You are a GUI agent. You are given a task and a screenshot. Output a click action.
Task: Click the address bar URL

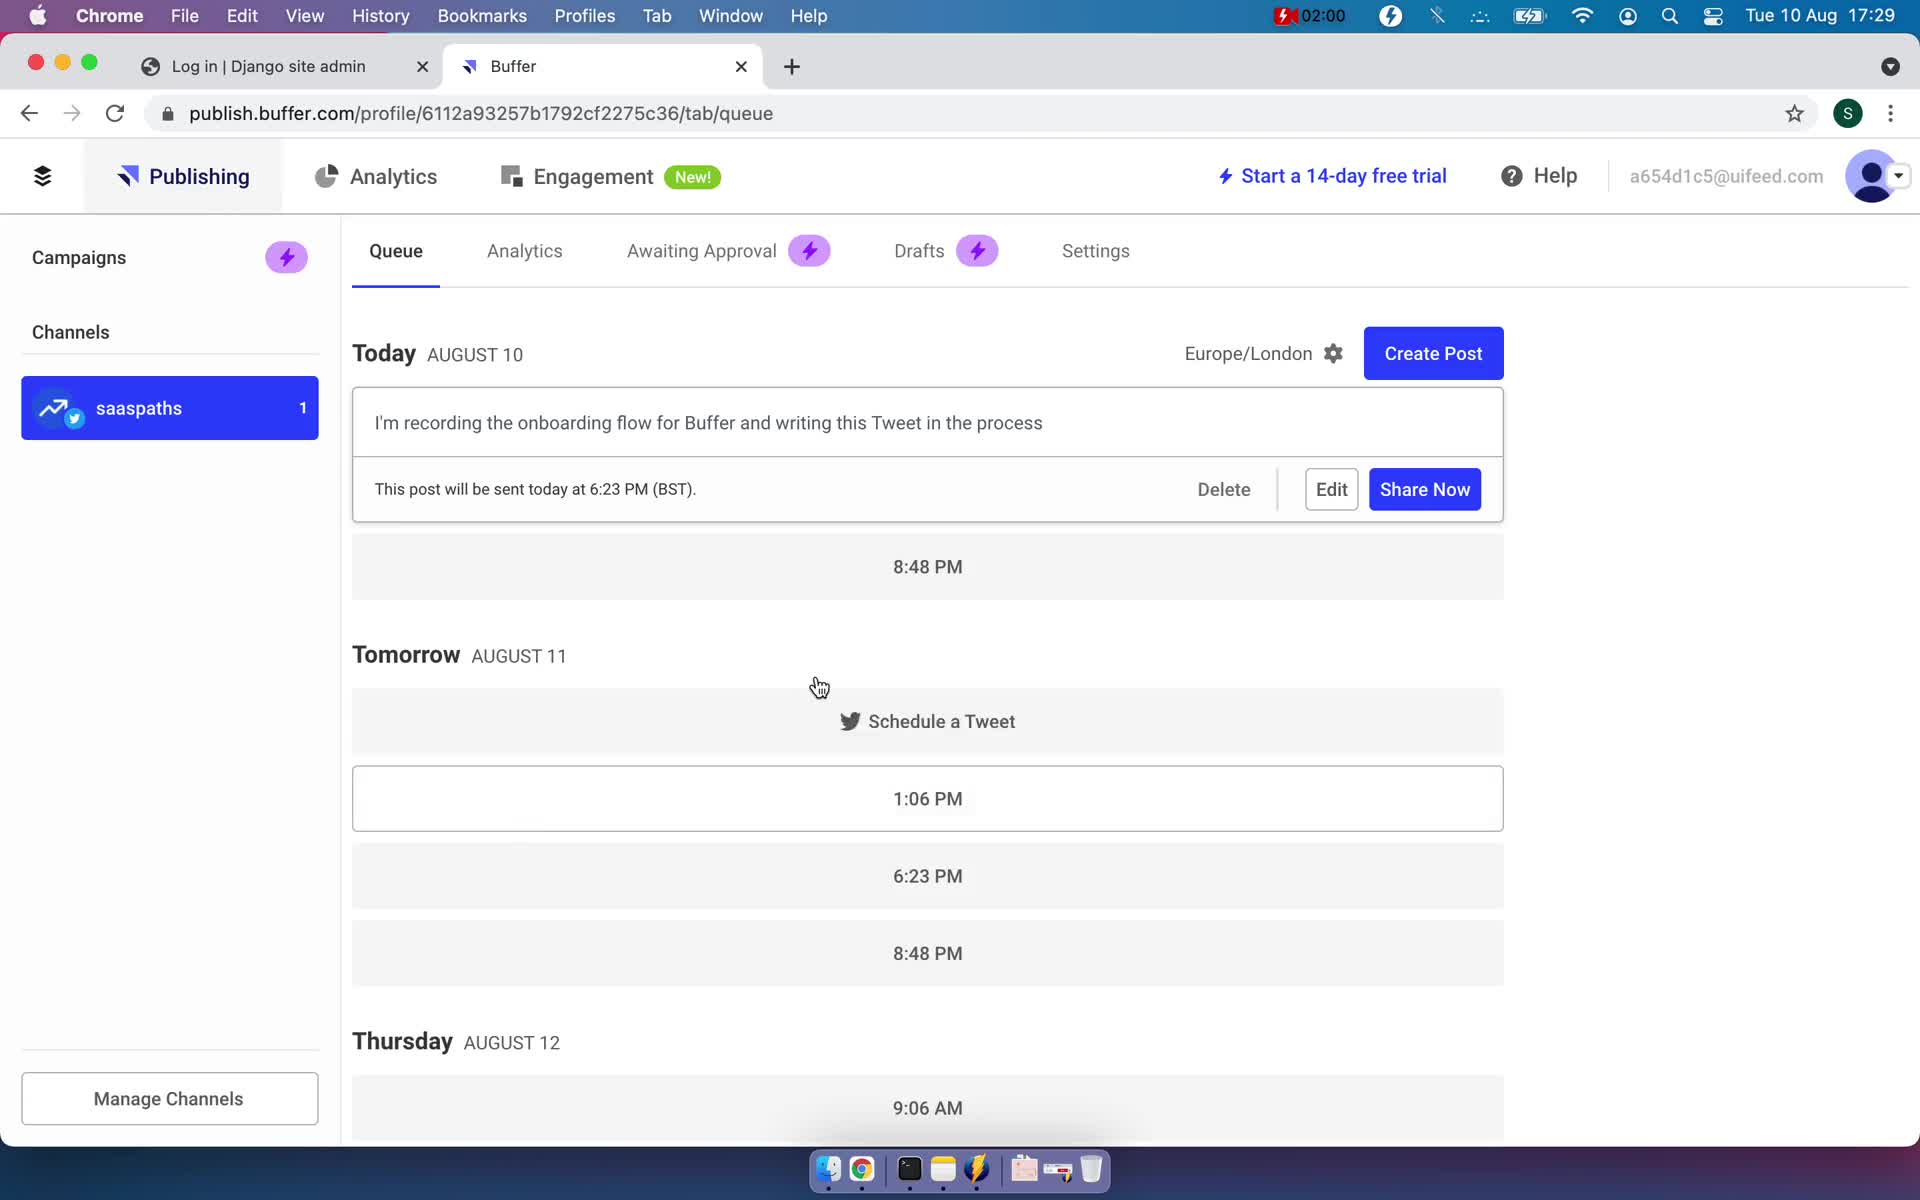480,113
